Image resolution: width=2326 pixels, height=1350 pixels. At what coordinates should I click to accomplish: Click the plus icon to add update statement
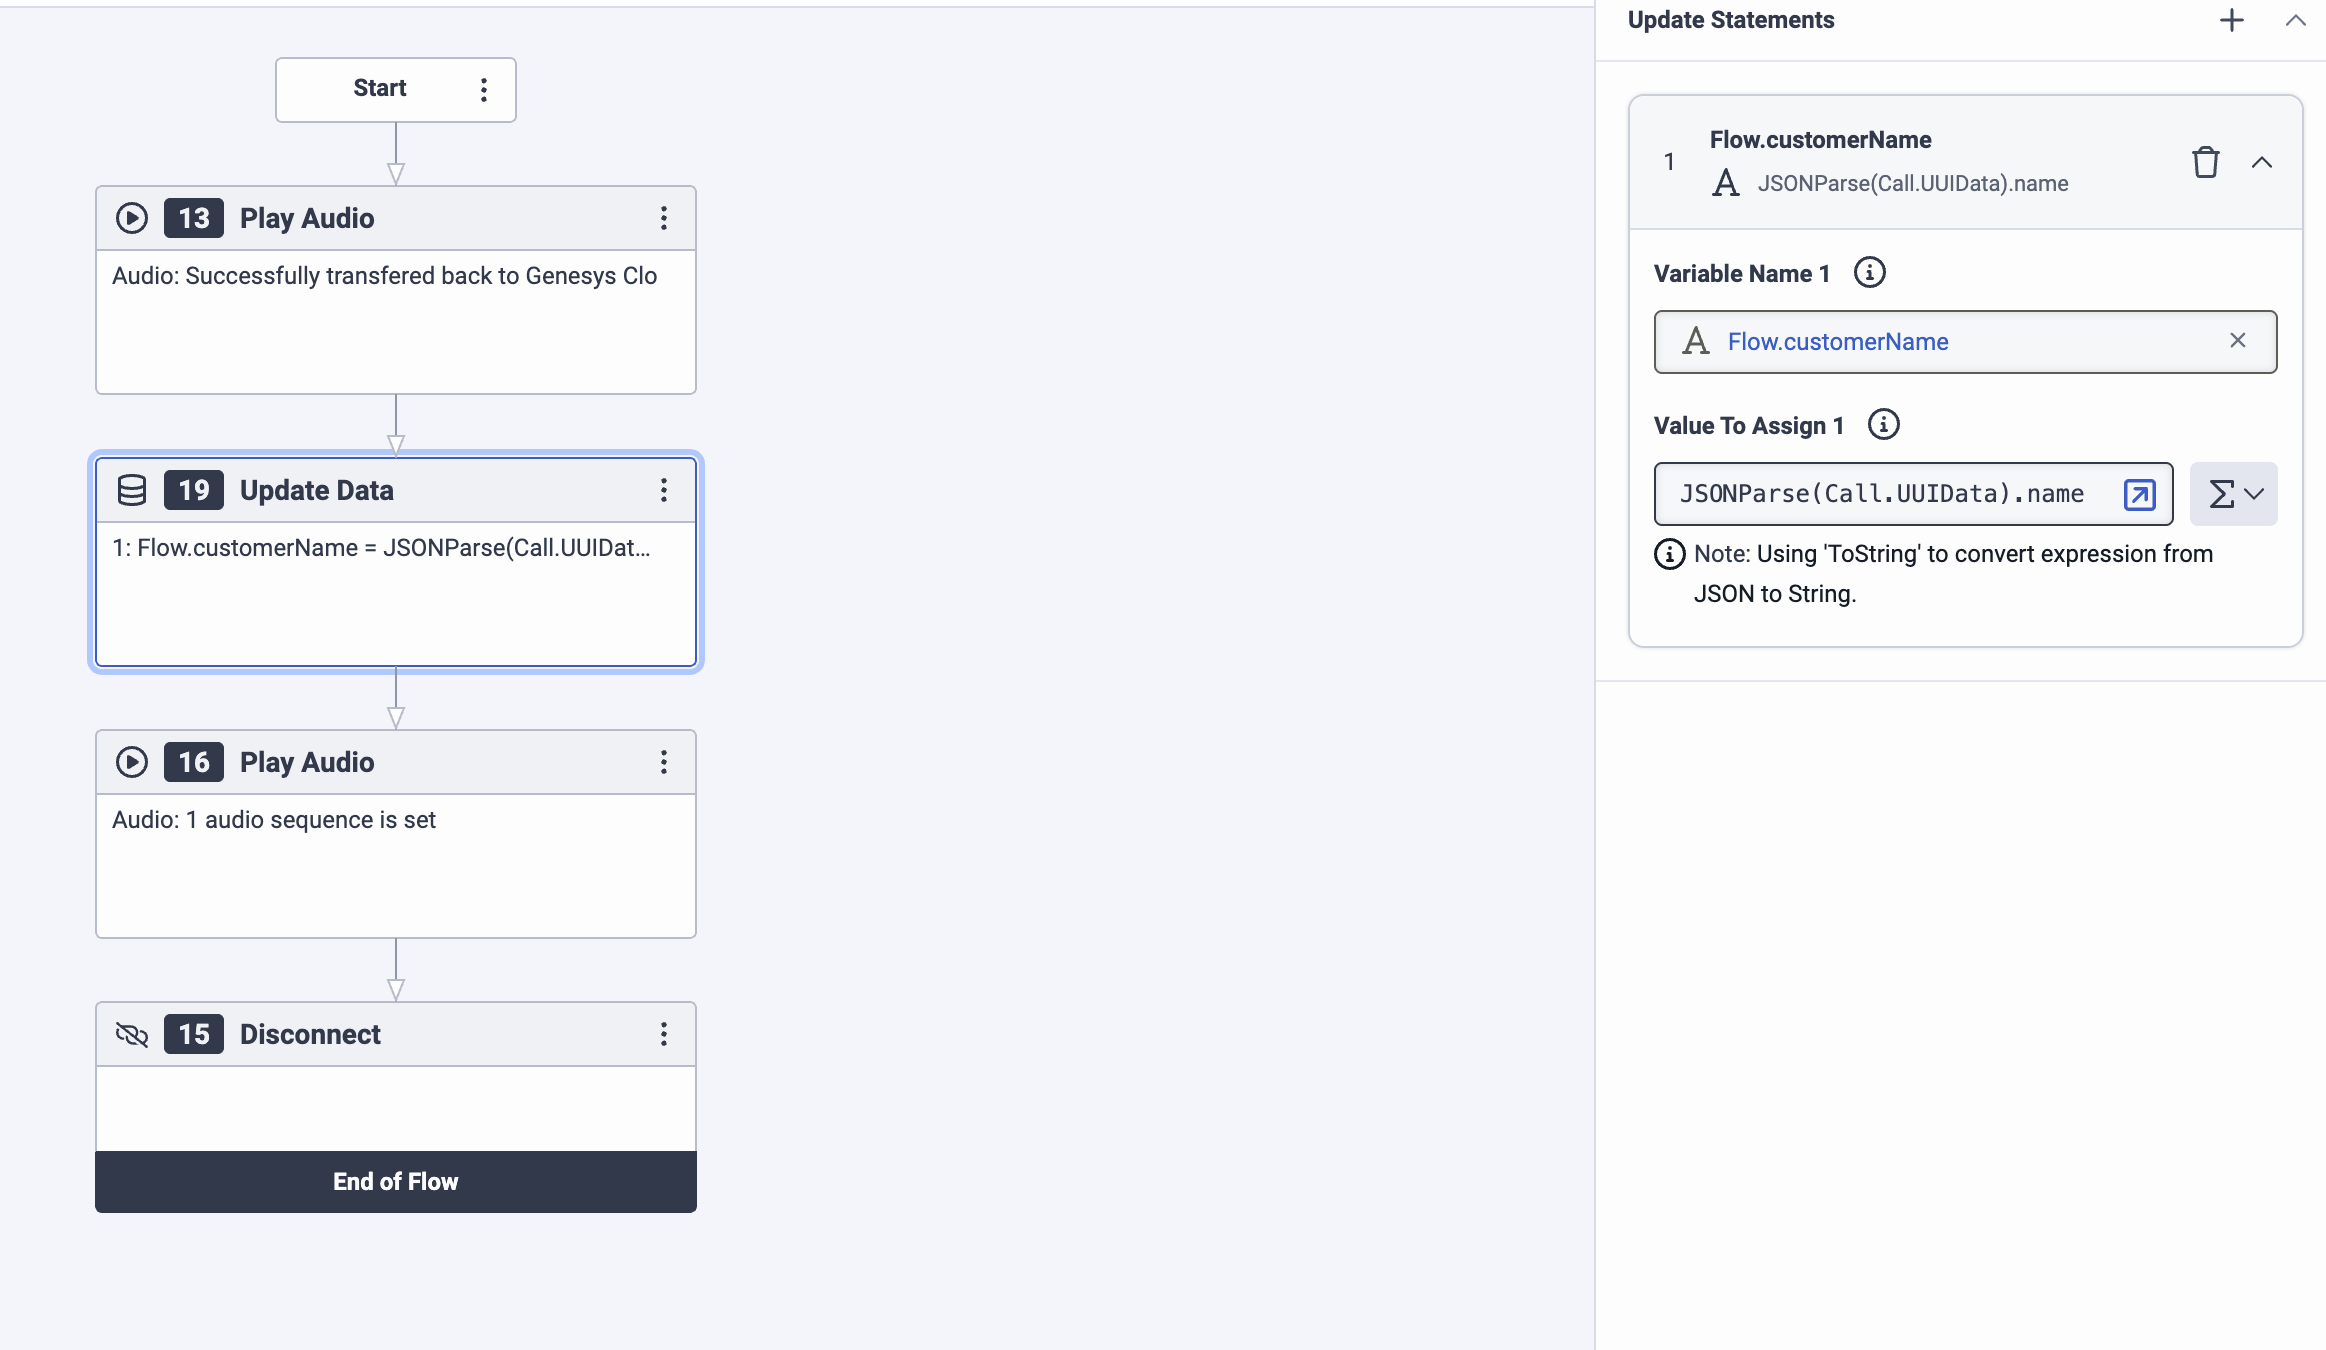(2231, 20)
